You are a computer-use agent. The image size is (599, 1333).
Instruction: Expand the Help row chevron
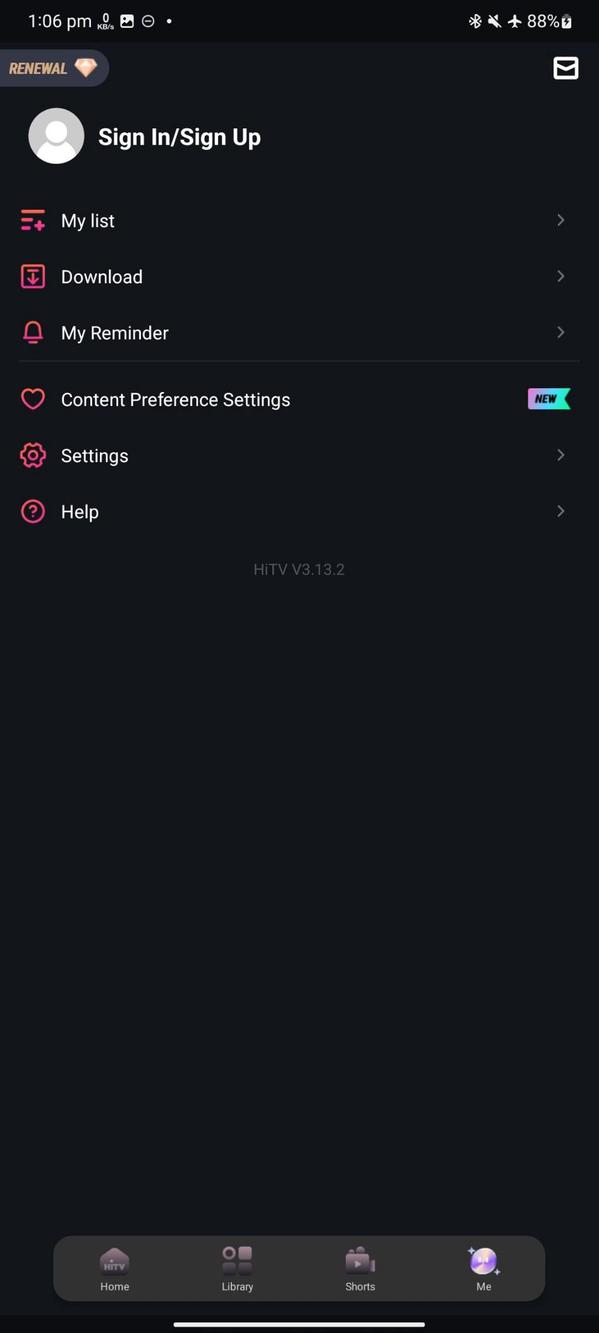[x=560, y=511]
